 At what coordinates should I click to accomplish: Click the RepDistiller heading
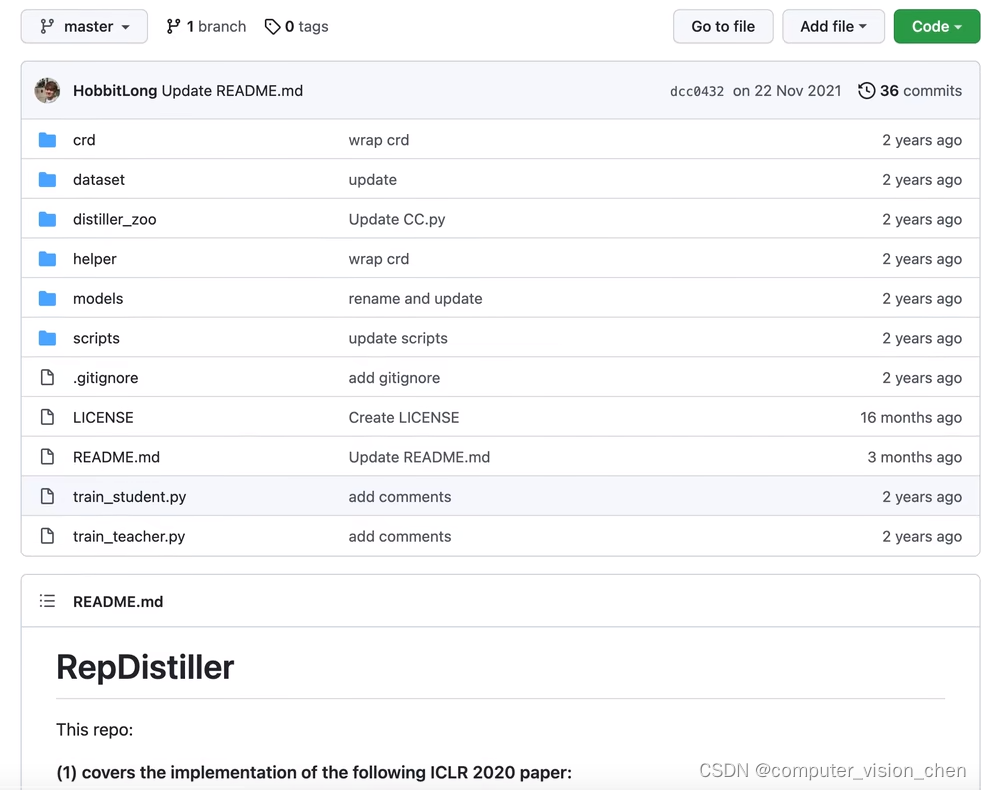(x=145, y=667)
